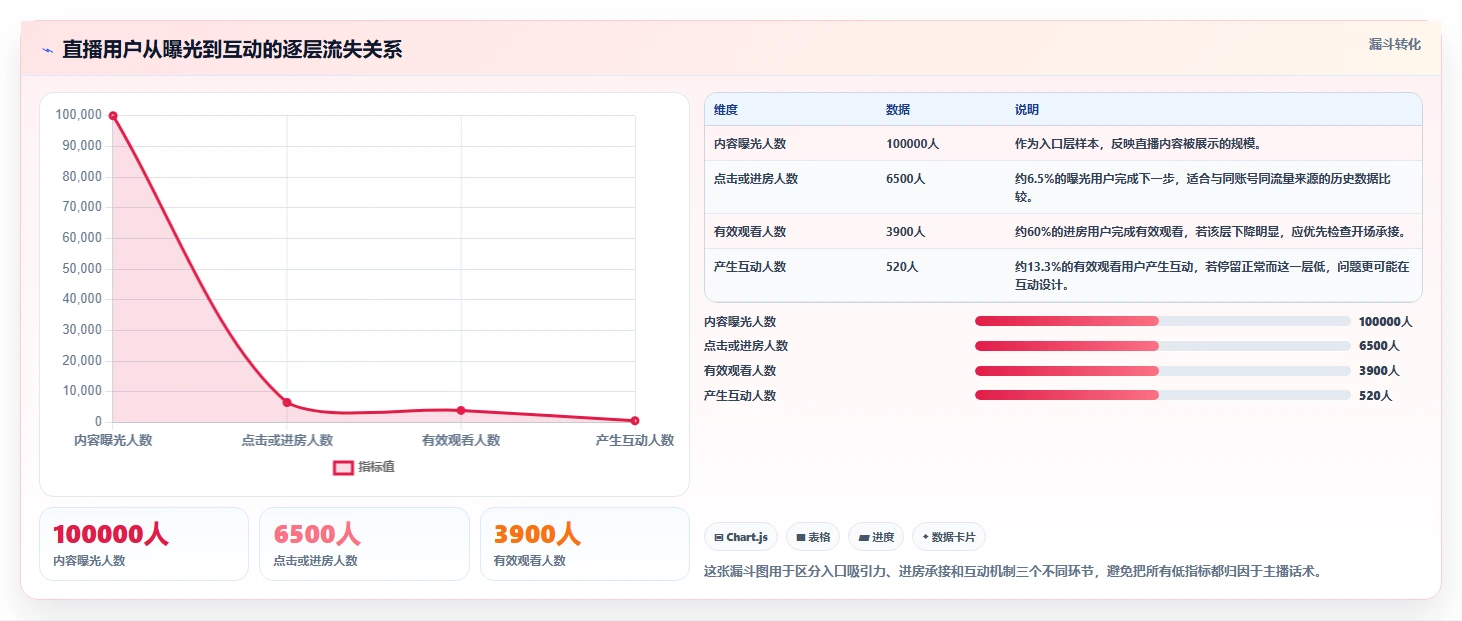Click the x-axis label 点击或进房人数

pyautogui.click(x=287, y=440)
